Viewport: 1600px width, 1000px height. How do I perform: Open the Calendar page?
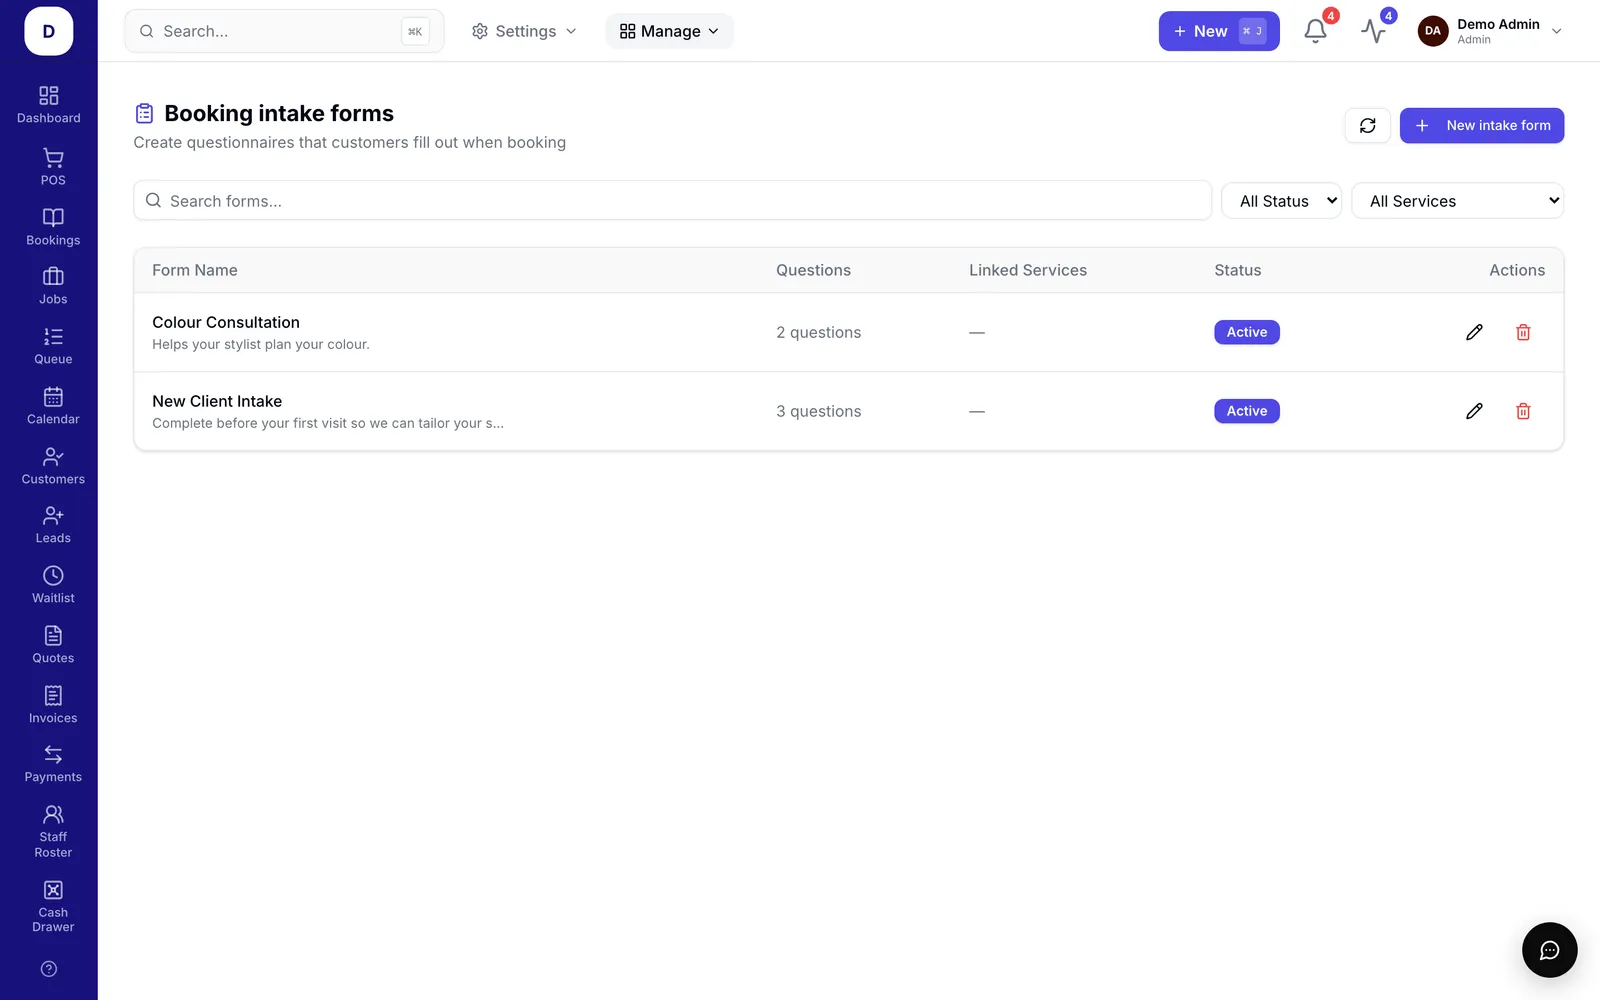click(53, 406)
